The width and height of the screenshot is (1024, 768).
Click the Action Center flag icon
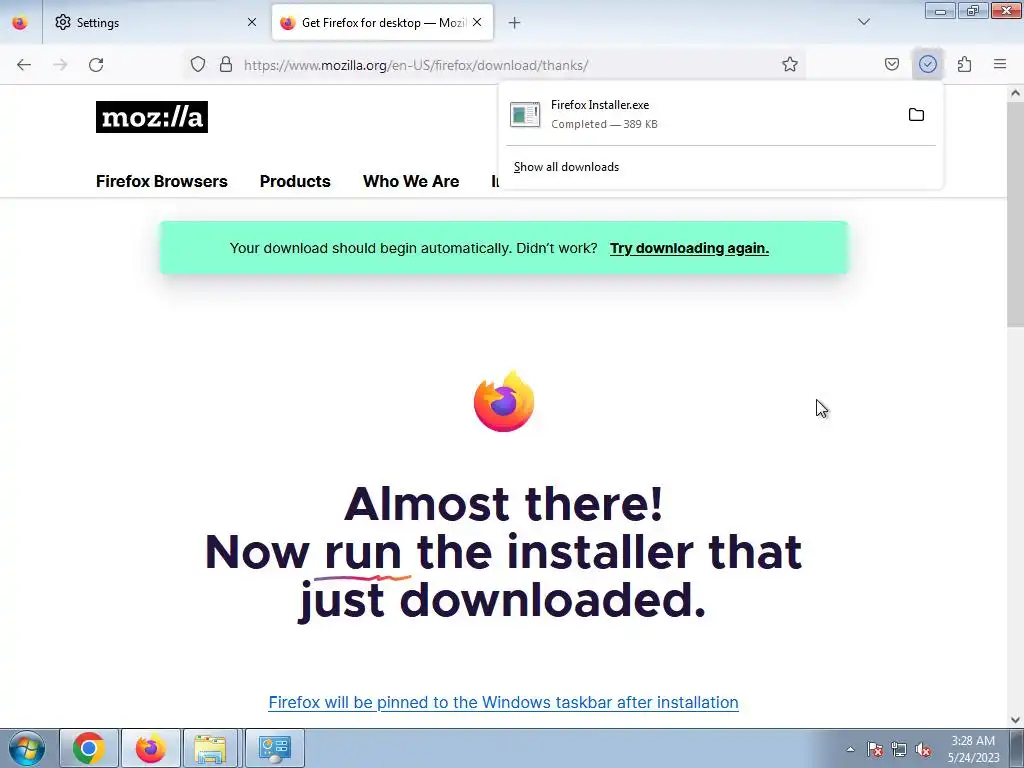click(x=875, y=749)
